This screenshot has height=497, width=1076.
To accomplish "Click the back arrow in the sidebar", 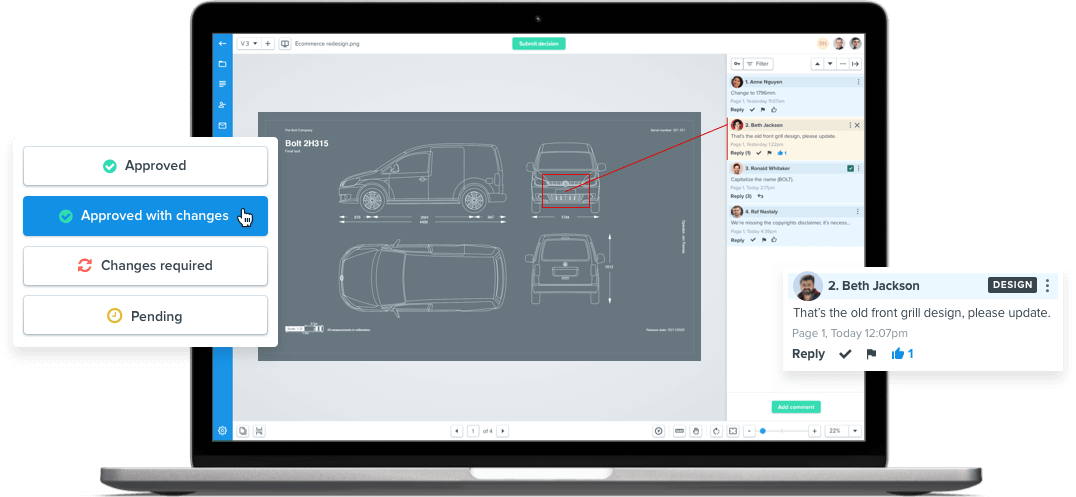I will [x=222, y=44].
